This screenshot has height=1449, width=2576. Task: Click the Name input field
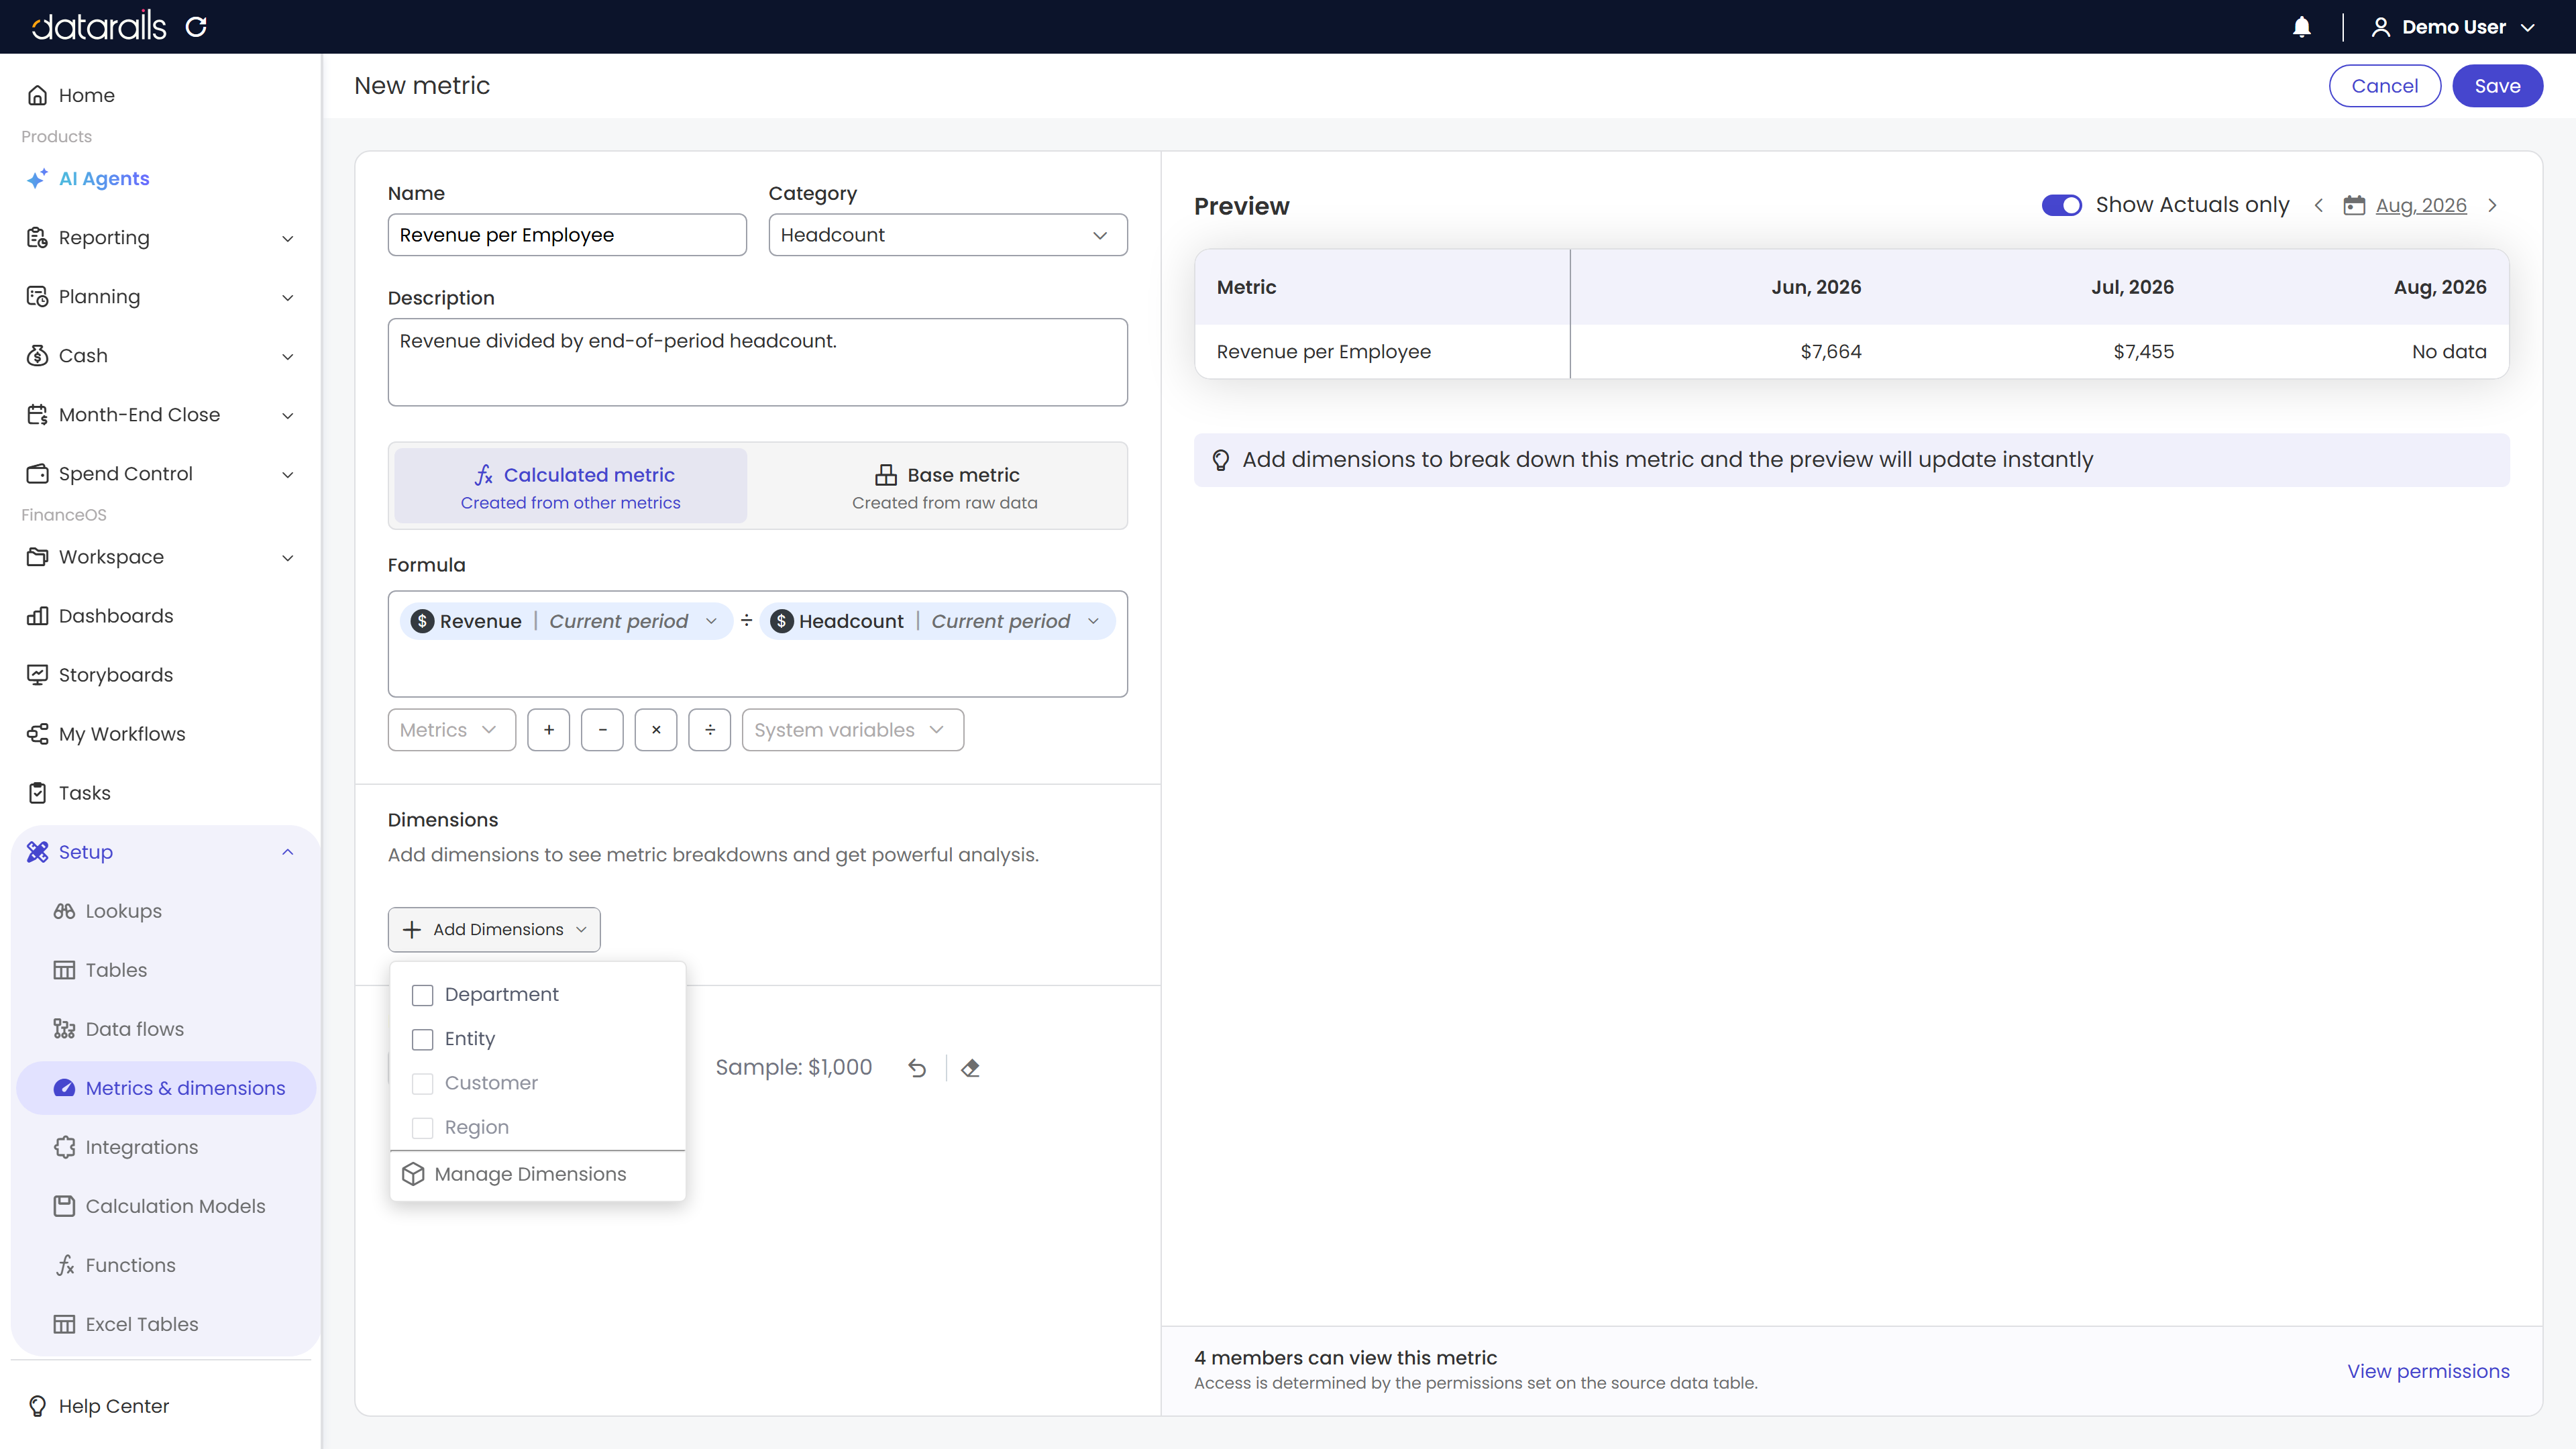(567, 235)
